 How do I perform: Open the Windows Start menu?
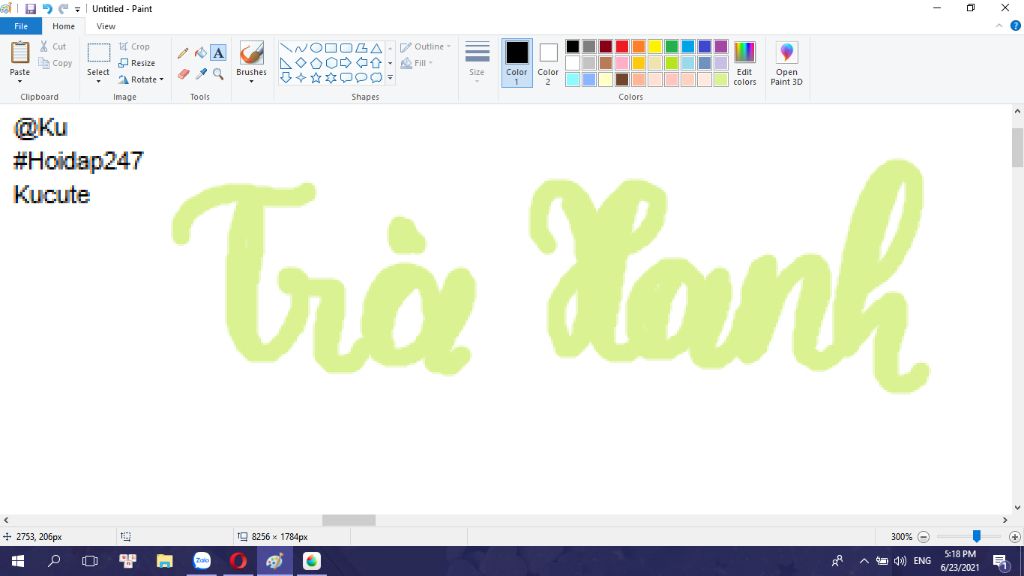pyautogui.click(x=18, y=561)
